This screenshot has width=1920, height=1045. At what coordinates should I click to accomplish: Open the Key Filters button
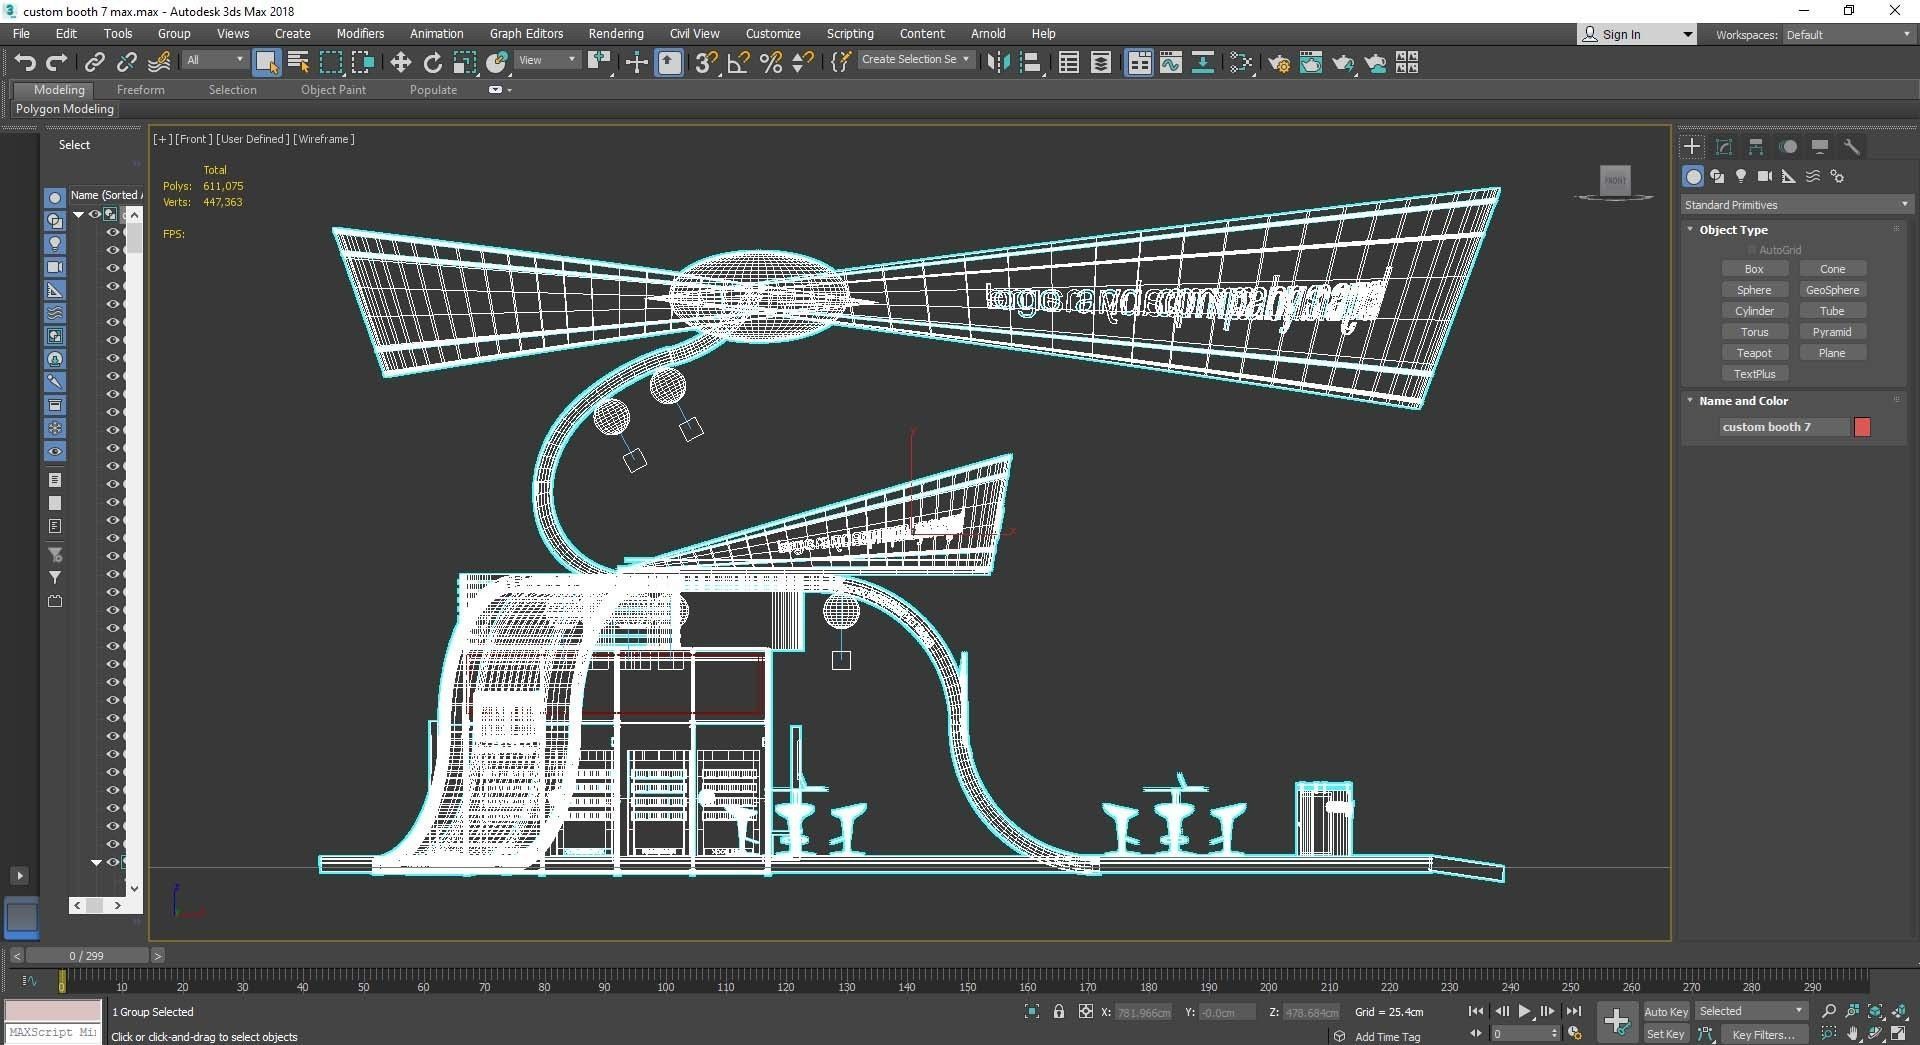tap(1764, 1035)
